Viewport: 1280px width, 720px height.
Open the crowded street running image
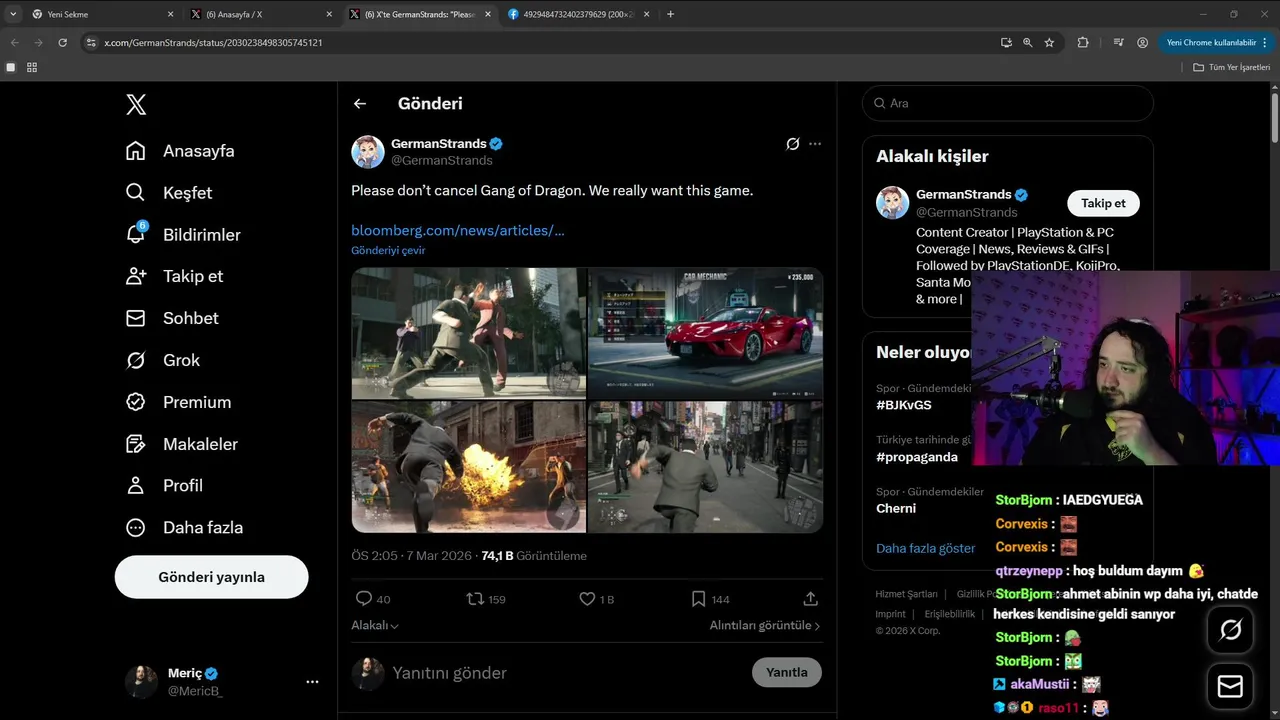[706, 467]
